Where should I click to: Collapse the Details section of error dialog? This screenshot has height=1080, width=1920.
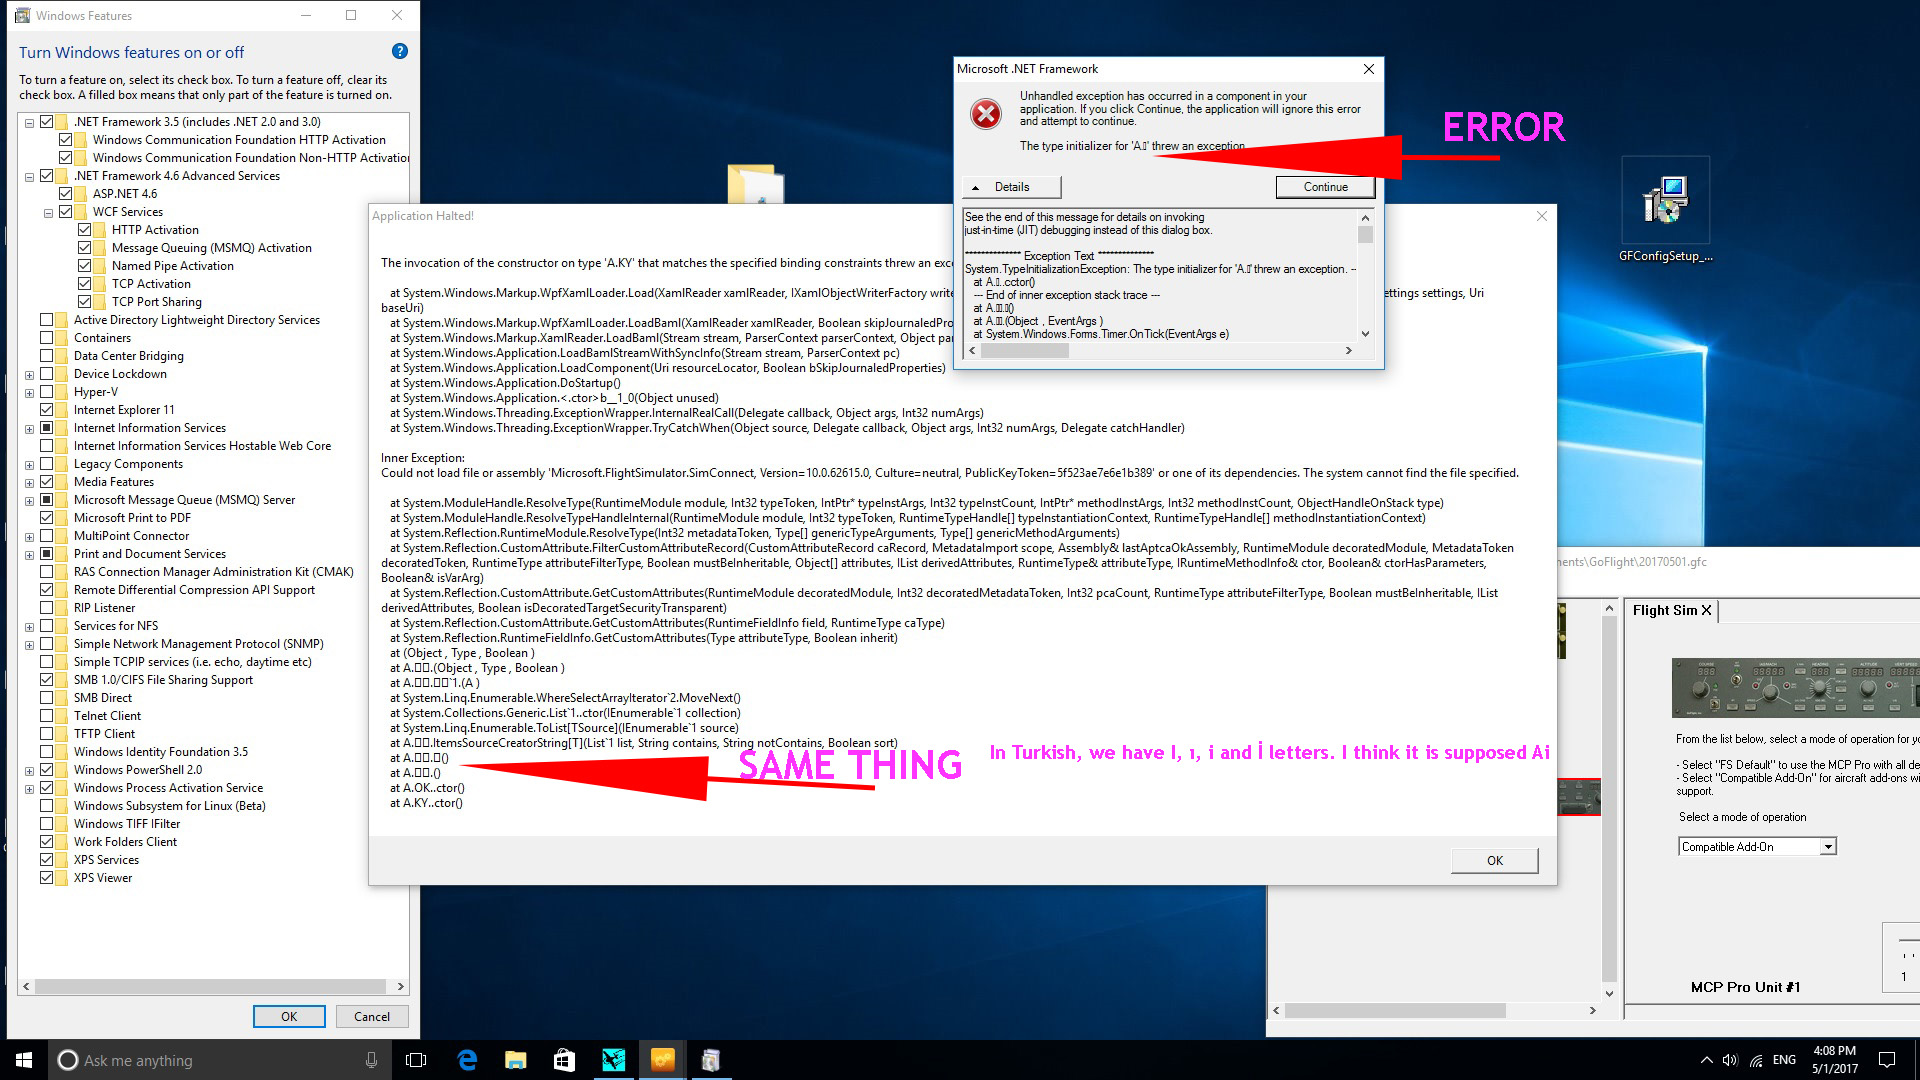[1012, 187]
